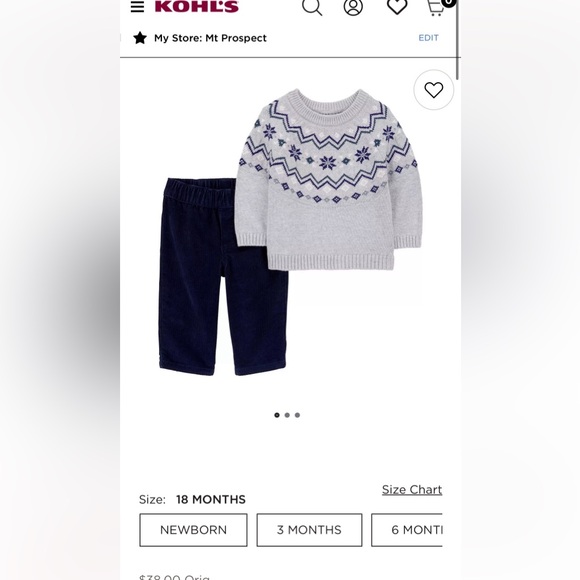This screenshot has height=580, width=580.
Task: Favorite this sweater set with heart button
Action: (x=434, y=90)
